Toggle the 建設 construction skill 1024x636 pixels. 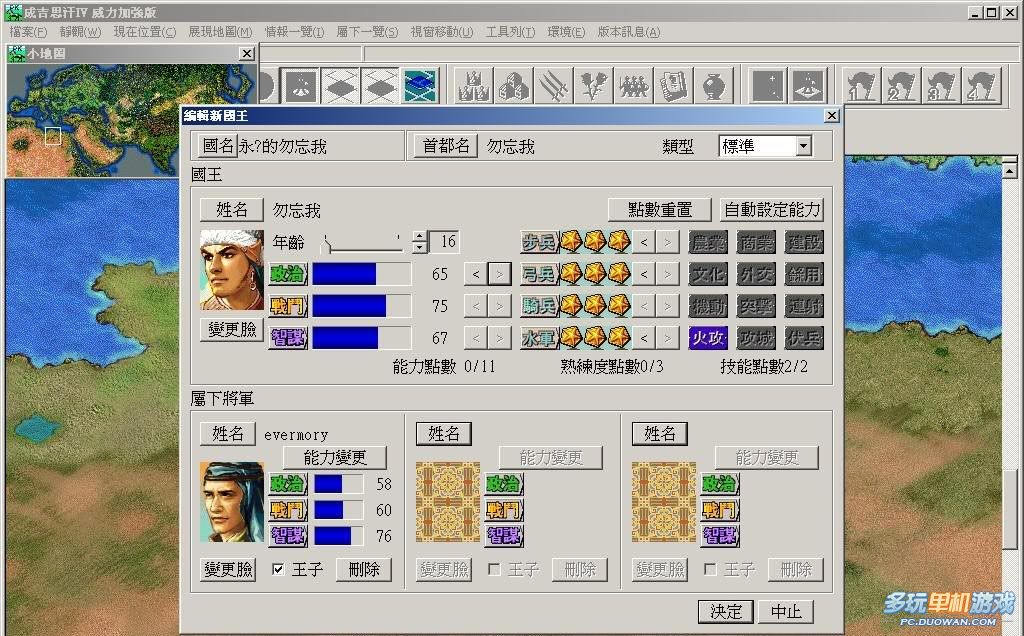pyautogui.click(x=804, y=242)
